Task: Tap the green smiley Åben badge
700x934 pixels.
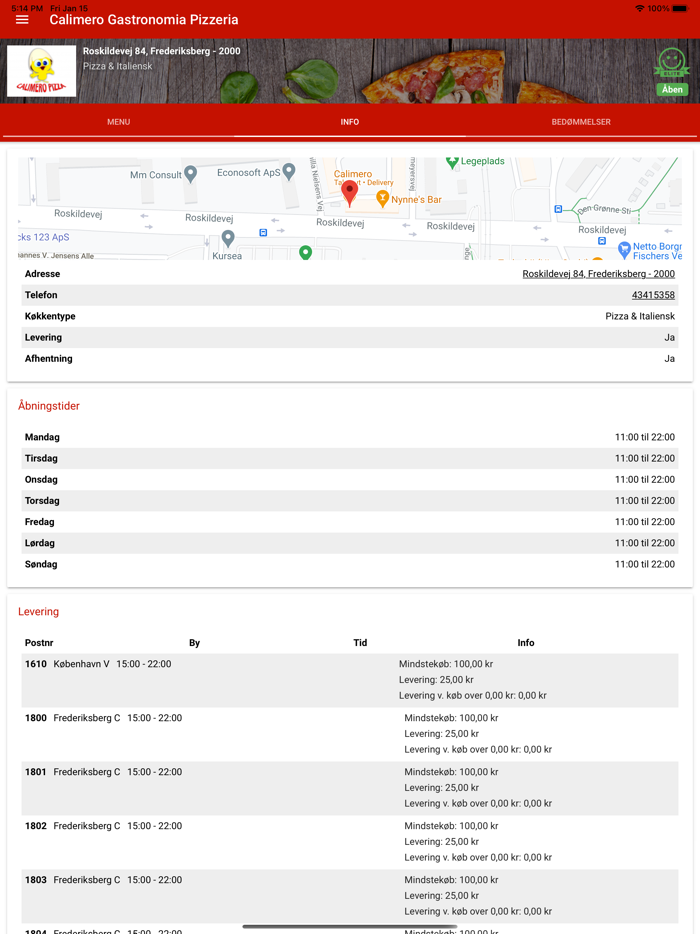Action: [x=672, y=72]
